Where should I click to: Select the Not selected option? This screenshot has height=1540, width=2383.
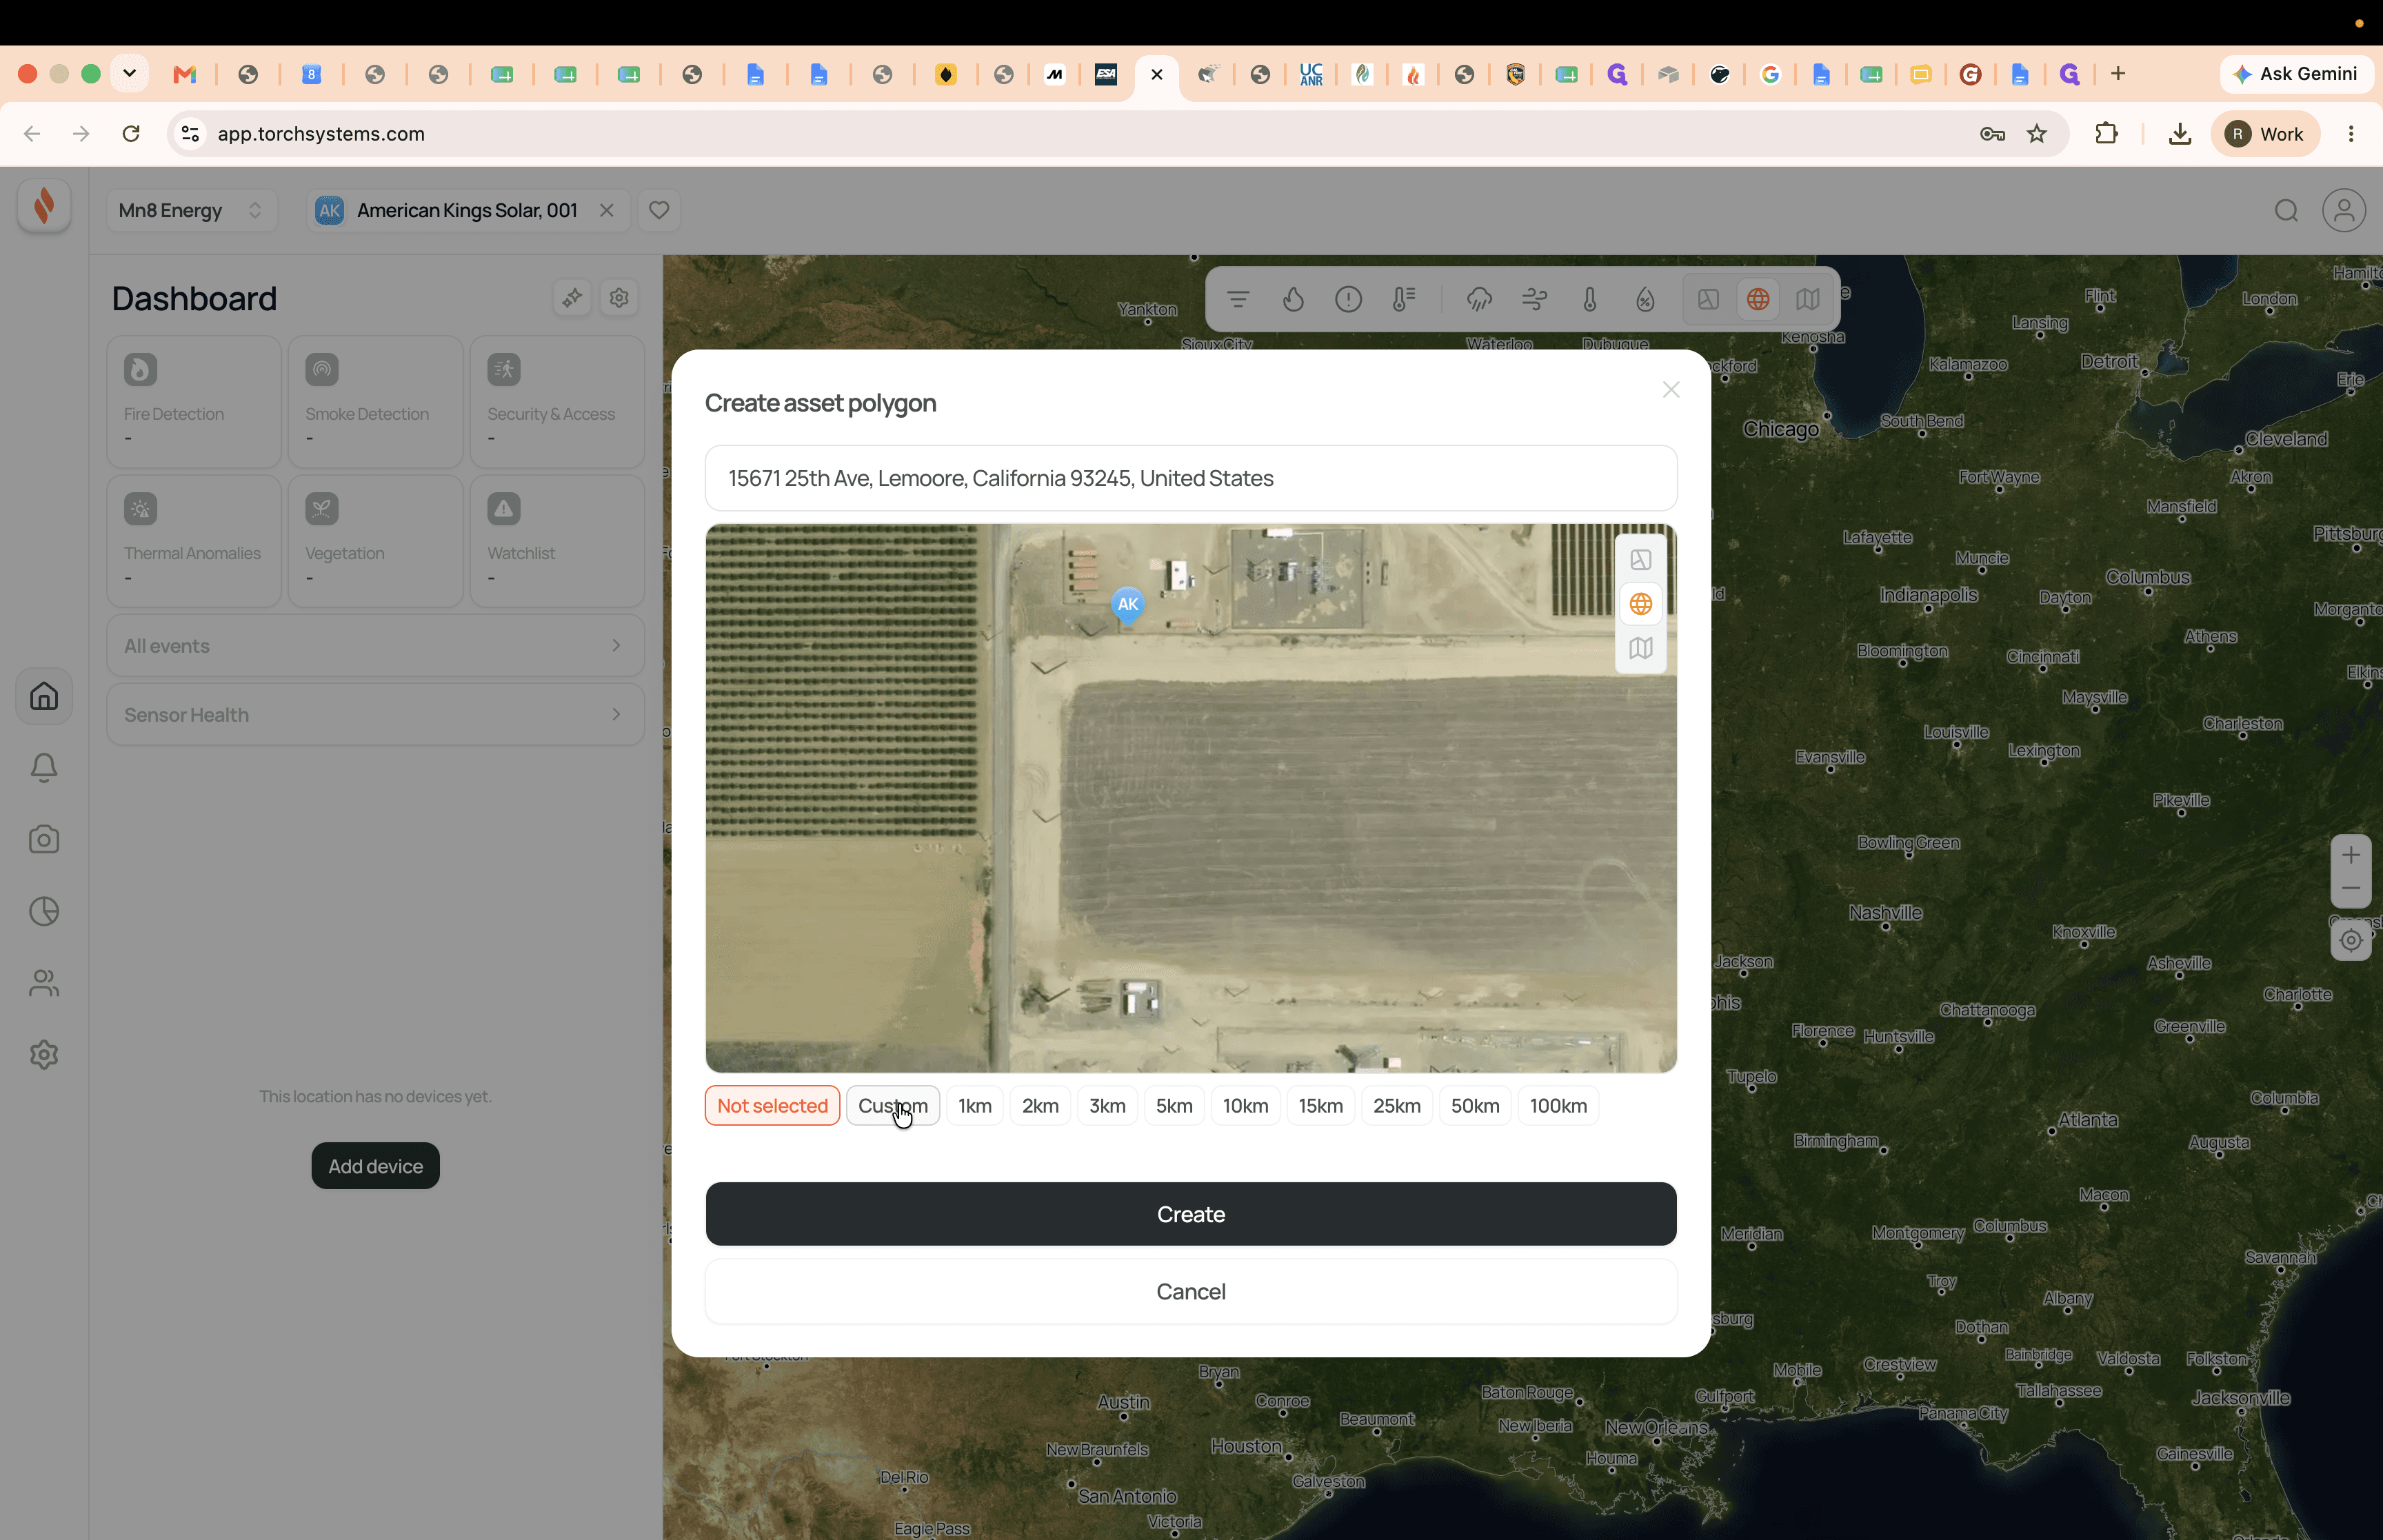coord(772,1105)
